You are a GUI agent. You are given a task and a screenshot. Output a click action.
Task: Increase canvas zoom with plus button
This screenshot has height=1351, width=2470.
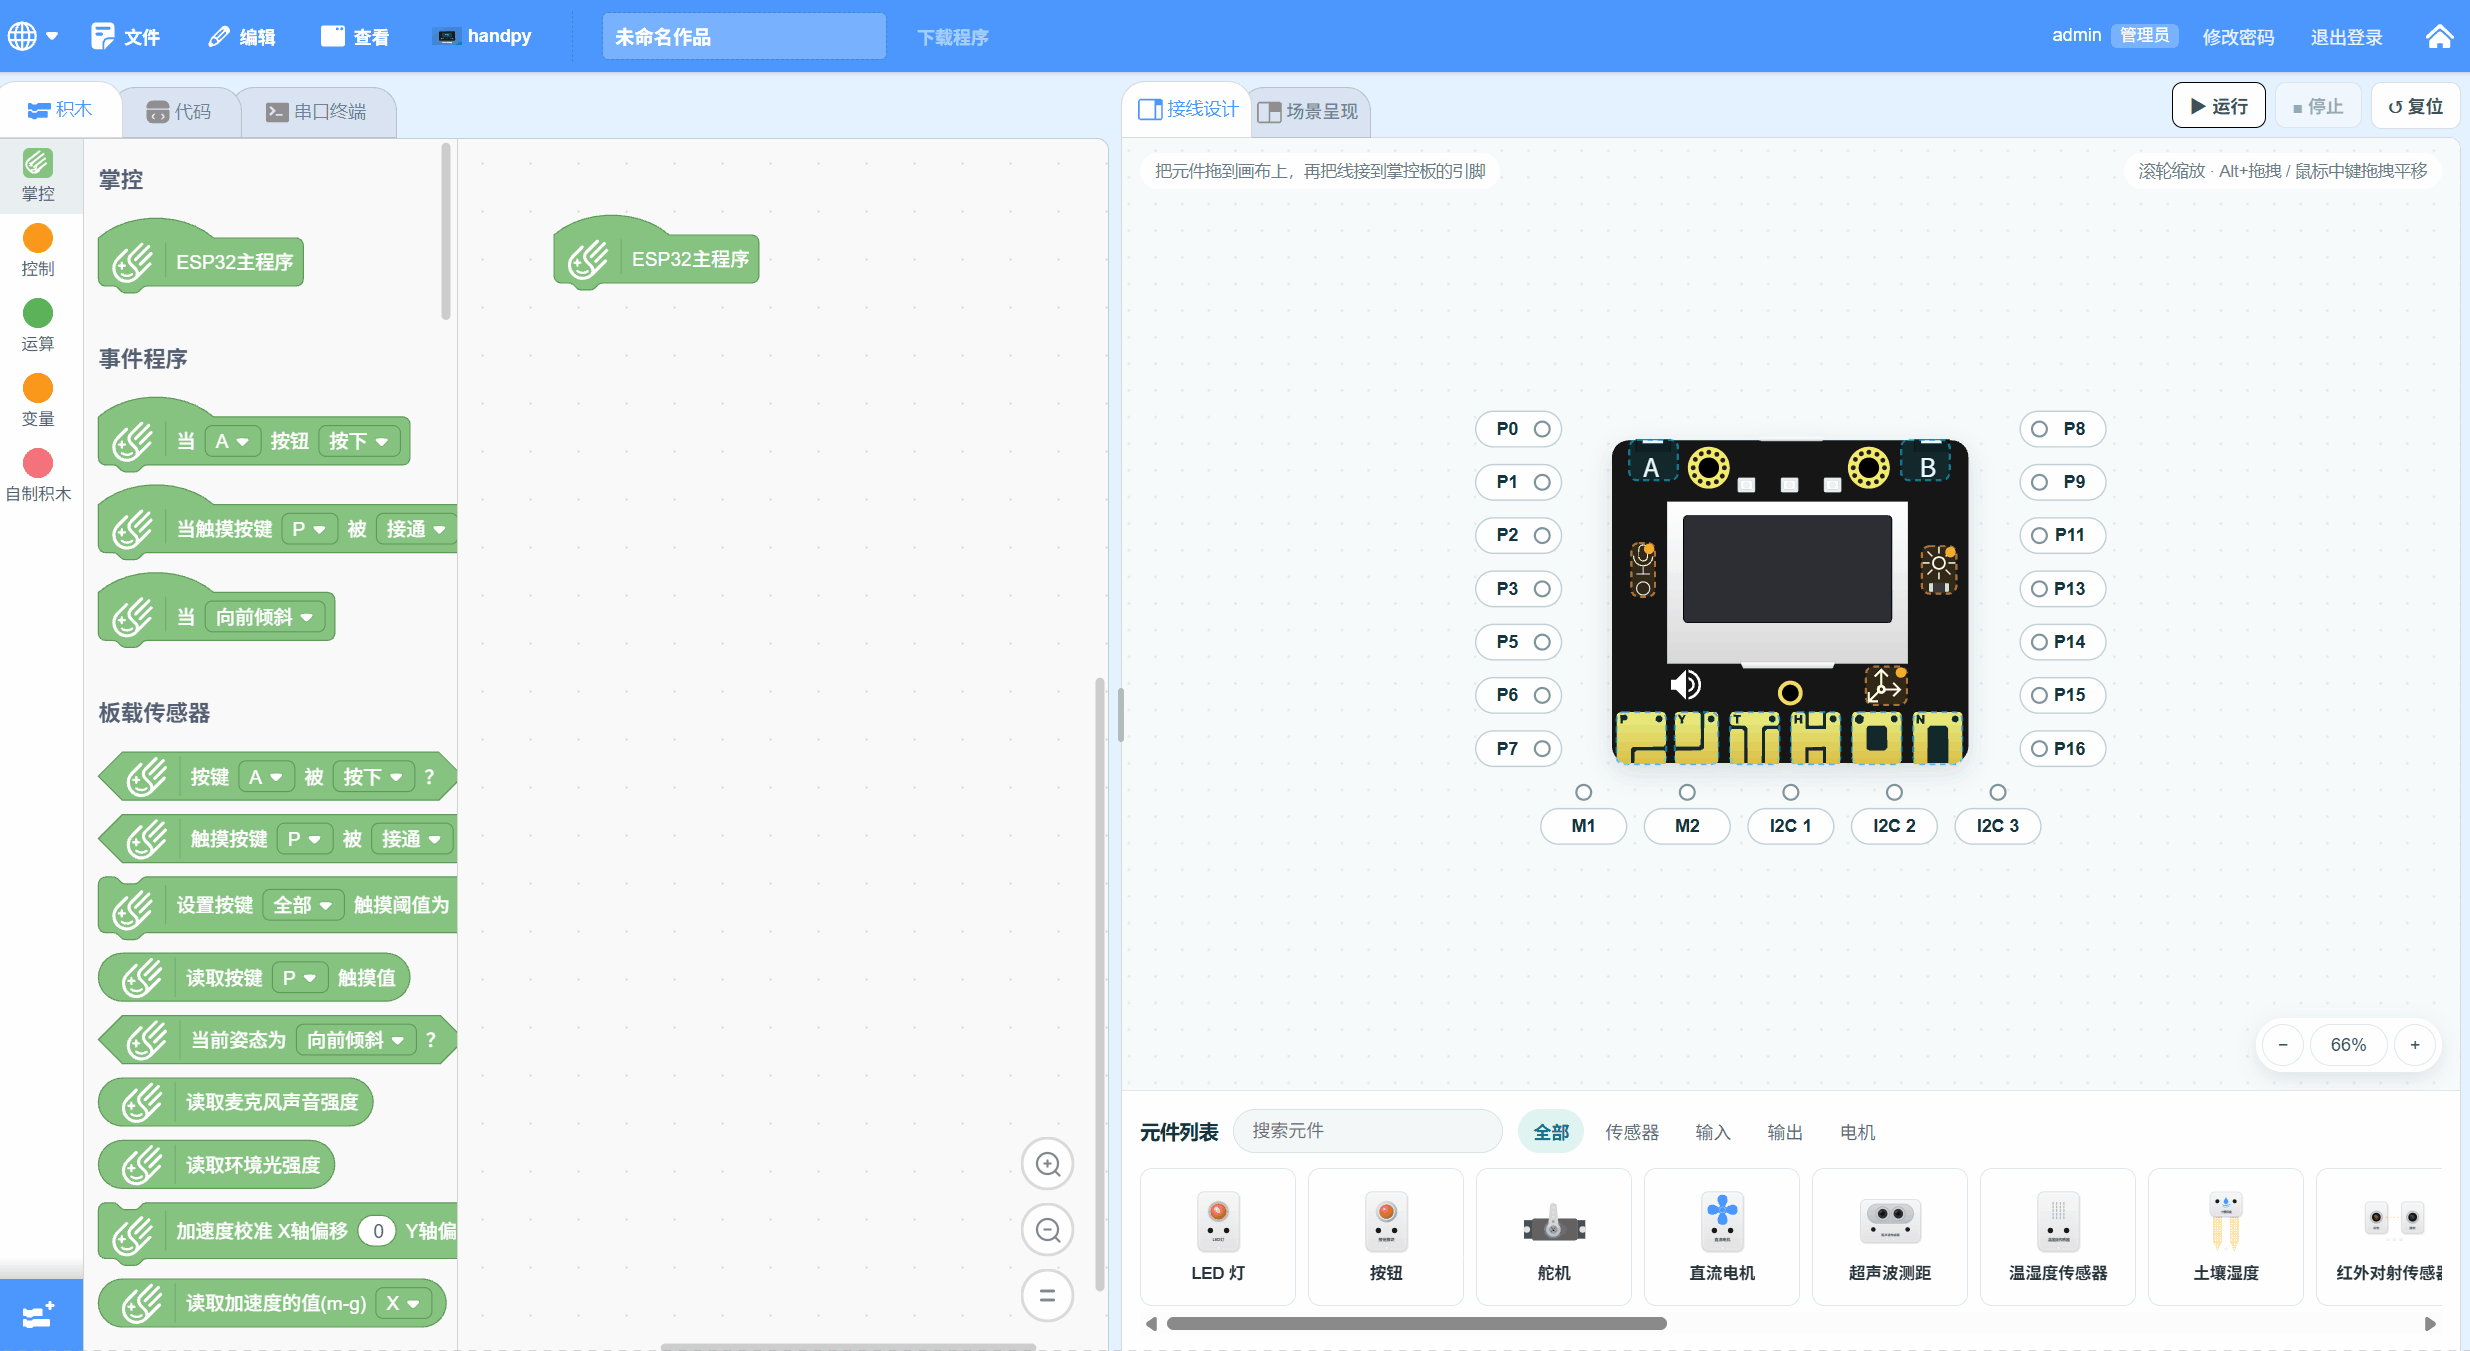tap(2415, 1045)
